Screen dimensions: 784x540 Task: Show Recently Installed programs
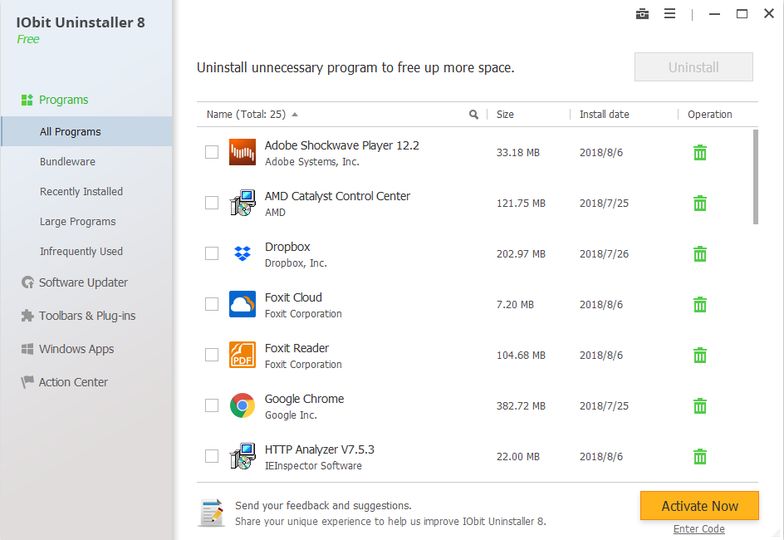(x=82, y=192)
